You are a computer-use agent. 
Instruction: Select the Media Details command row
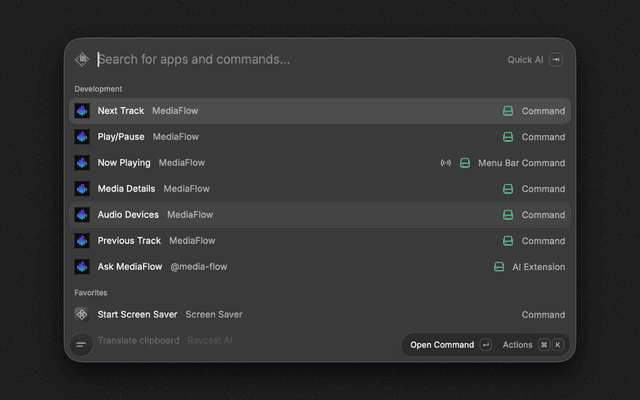tap(320, 189)
